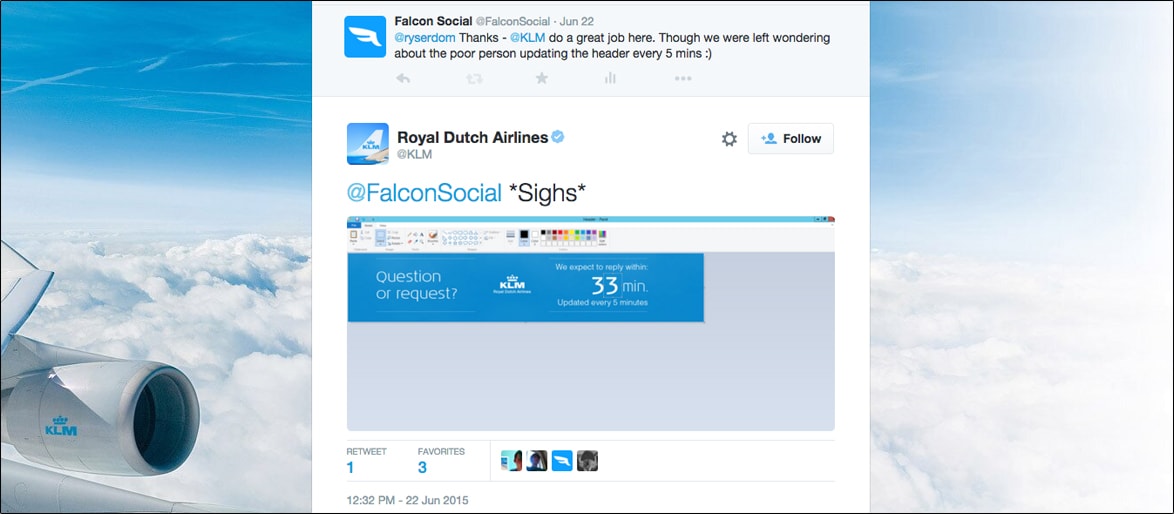Click the reply arrow under Falcon Social's tweet
The width and height of the screenshot is (1175, 514).
tap(403, 78)
